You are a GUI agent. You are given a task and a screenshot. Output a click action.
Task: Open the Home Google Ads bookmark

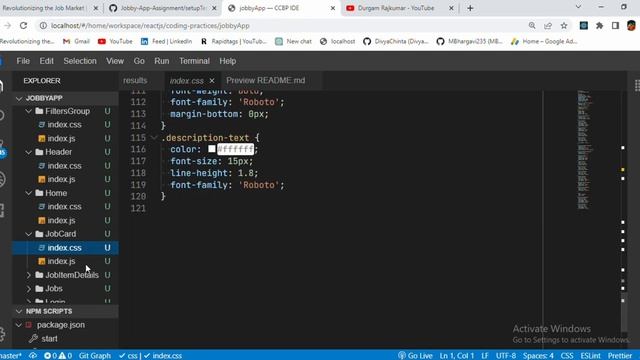[544, 41]
